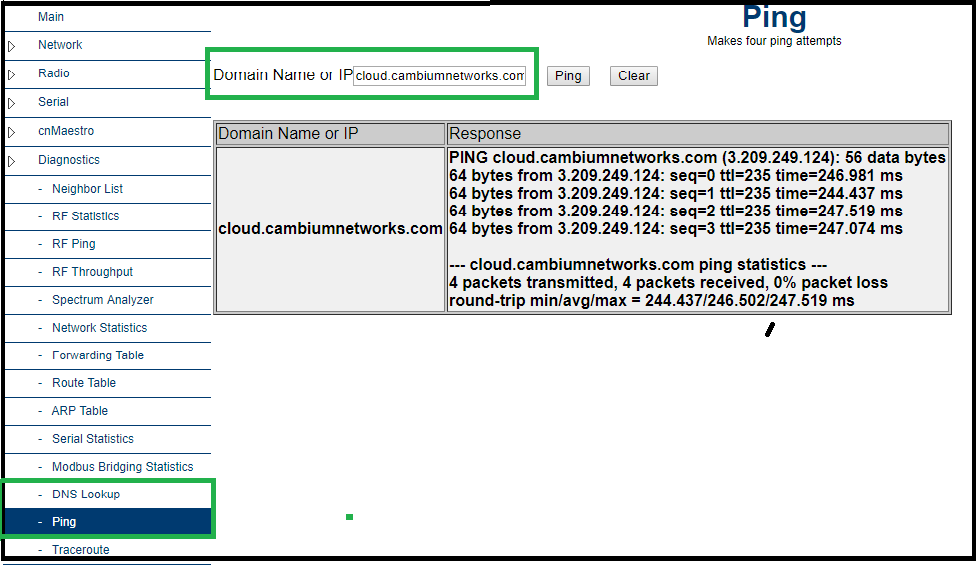The height and width of the screenshot is (569, 976).
Task: Open the ARP Table page
Action: pyautogui.click(x=80, y=411)
